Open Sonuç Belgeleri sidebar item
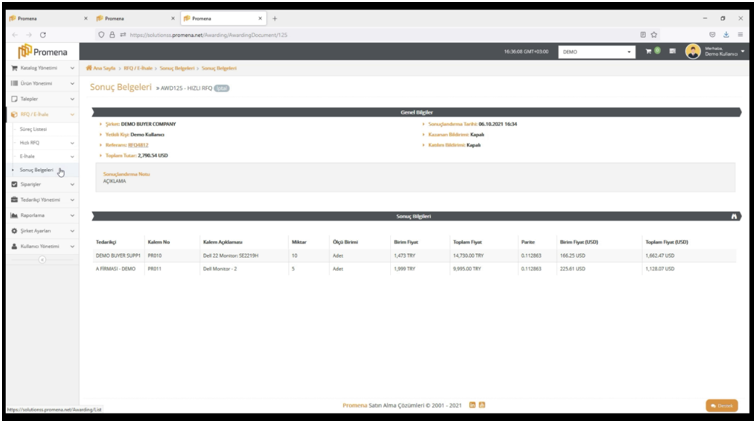Image resolution: width=754 pixels, height=424 pixels. click(x=37, y=170)
